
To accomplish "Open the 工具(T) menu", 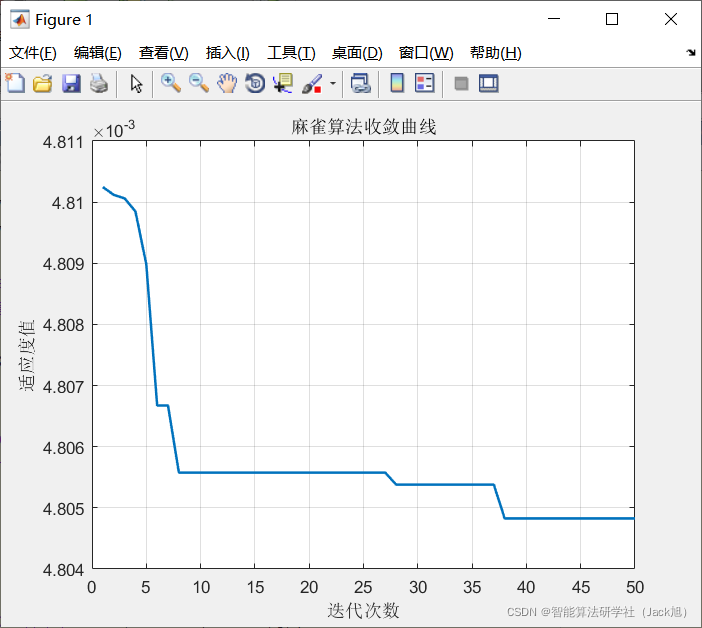I will 291,53.
